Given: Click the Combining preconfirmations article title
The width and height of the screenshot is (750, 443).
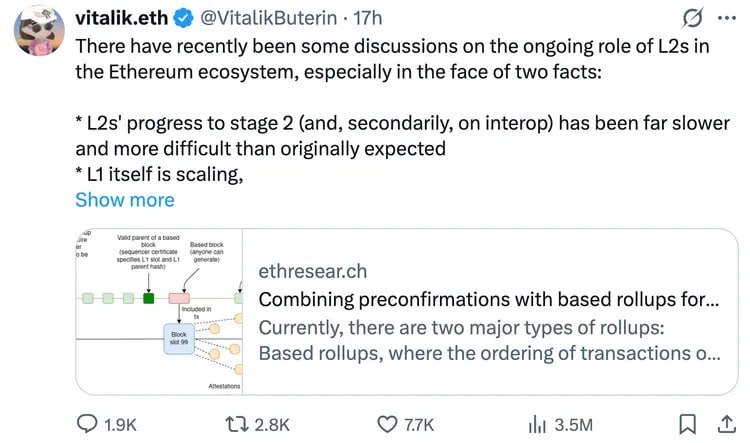Looking at the screenshot, I should (488, 299).
